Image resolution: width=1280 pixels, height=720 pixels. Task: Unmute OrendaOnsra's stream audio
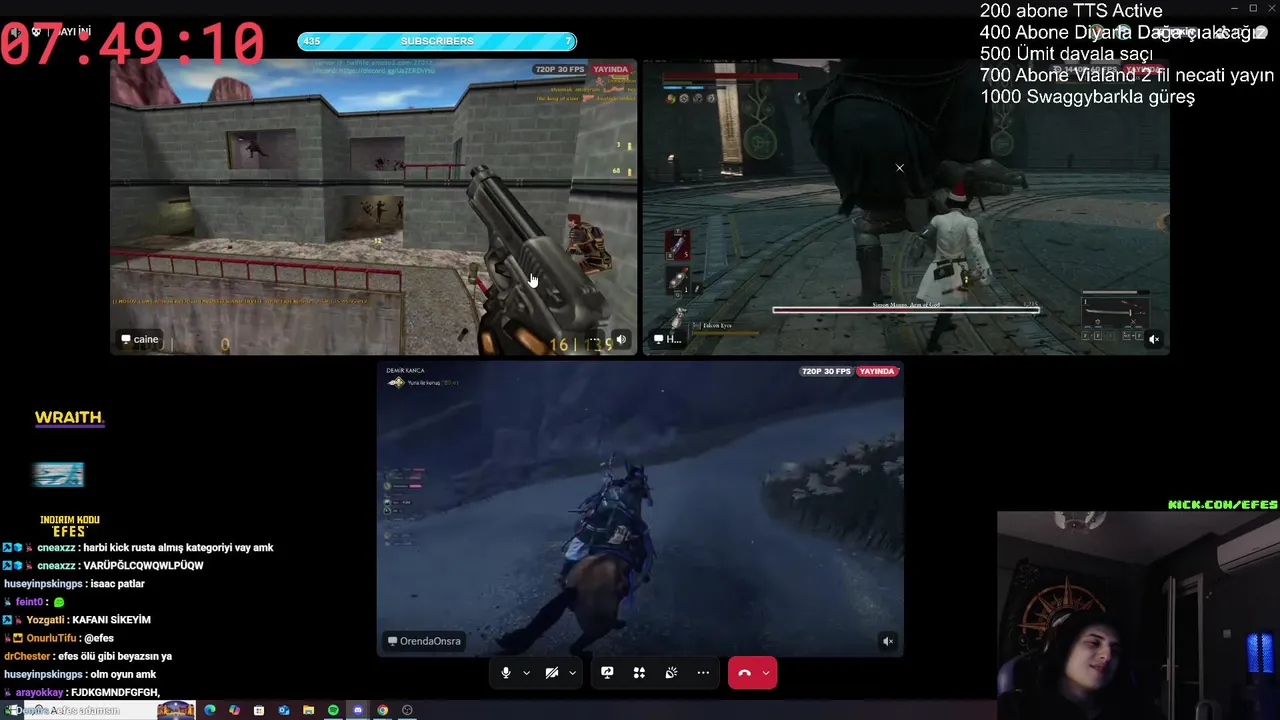pyautogui.click(x=888, y=641)
